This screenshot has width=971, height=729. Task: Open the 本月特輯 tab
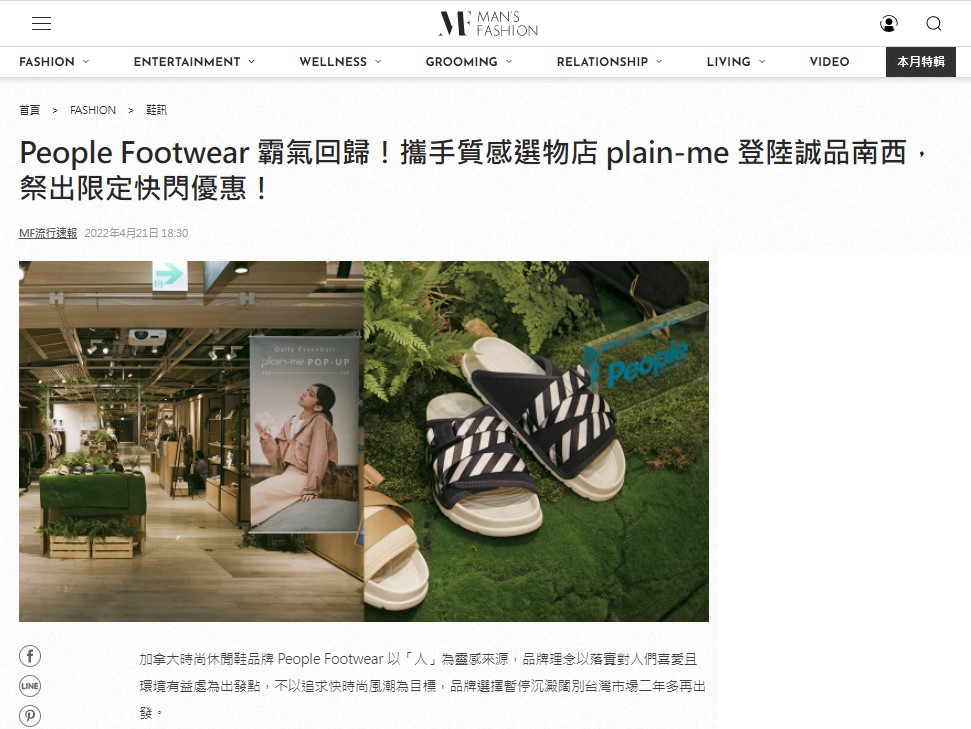(x=921, y=61)
